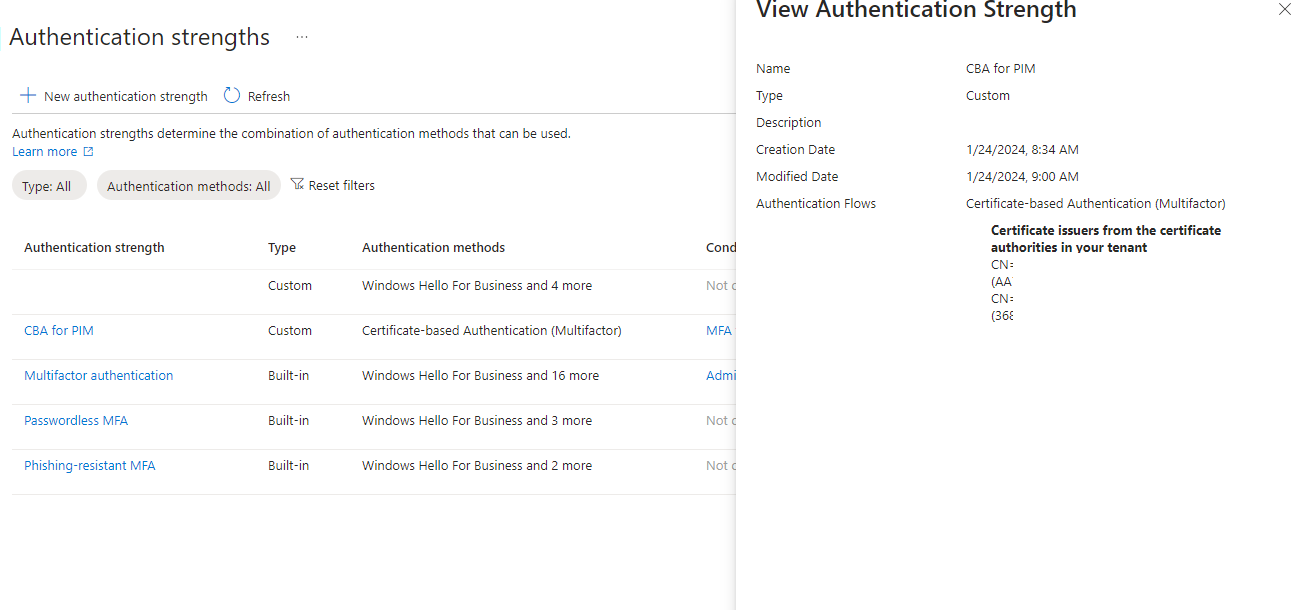Click the Description label in the panel

pos(789,123)
